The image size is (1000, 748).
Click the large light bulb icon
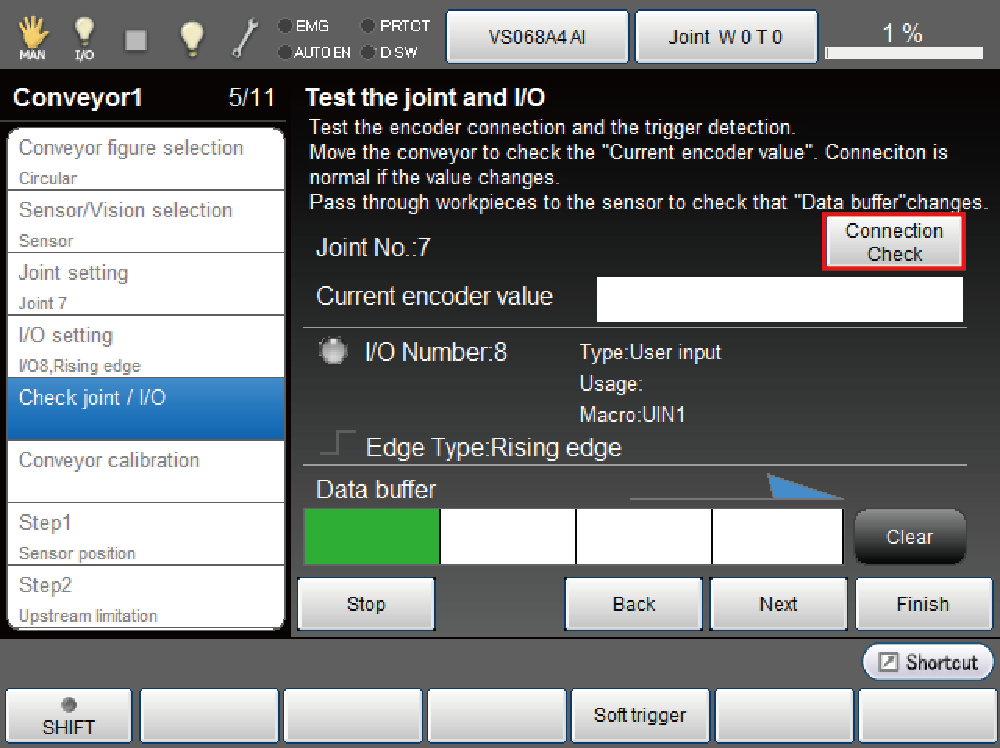[x=191, y=38]
